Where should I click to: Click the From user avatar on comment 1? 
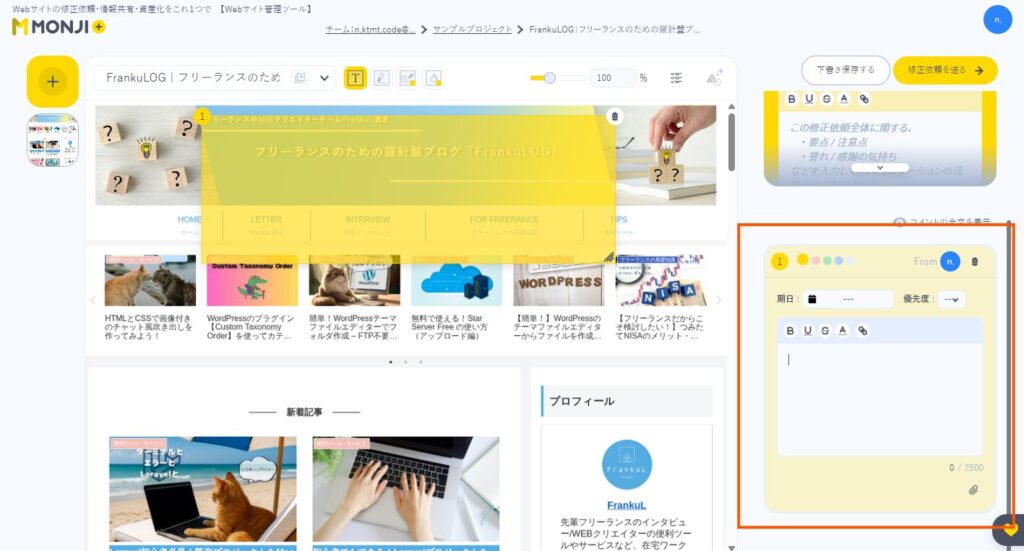[950, 261]
